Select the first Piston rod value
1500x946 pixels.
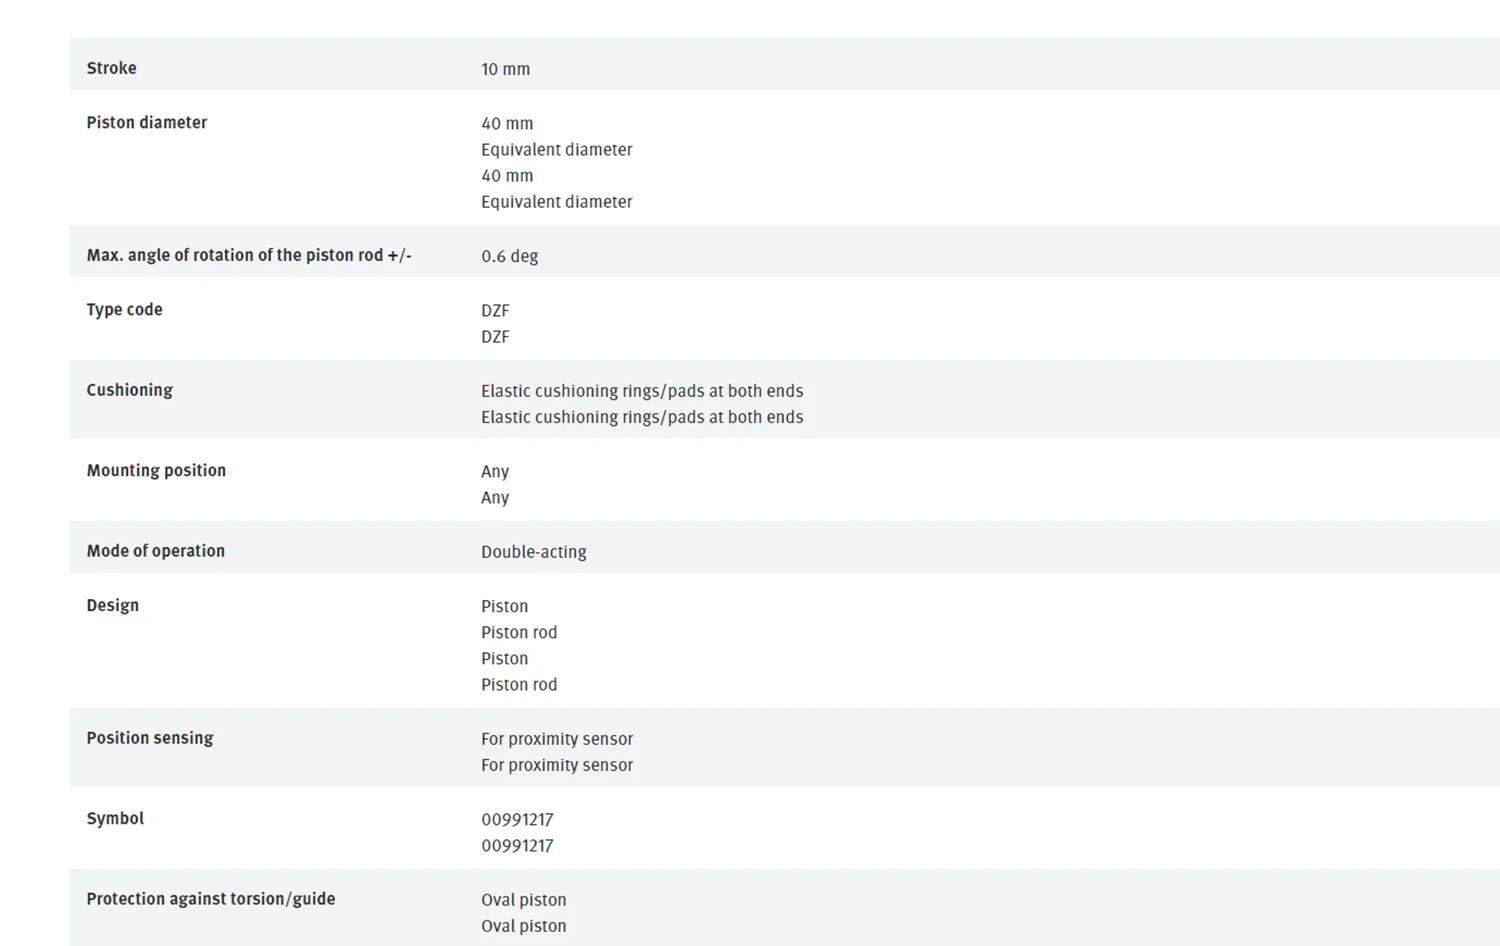[x=519, y=632]
